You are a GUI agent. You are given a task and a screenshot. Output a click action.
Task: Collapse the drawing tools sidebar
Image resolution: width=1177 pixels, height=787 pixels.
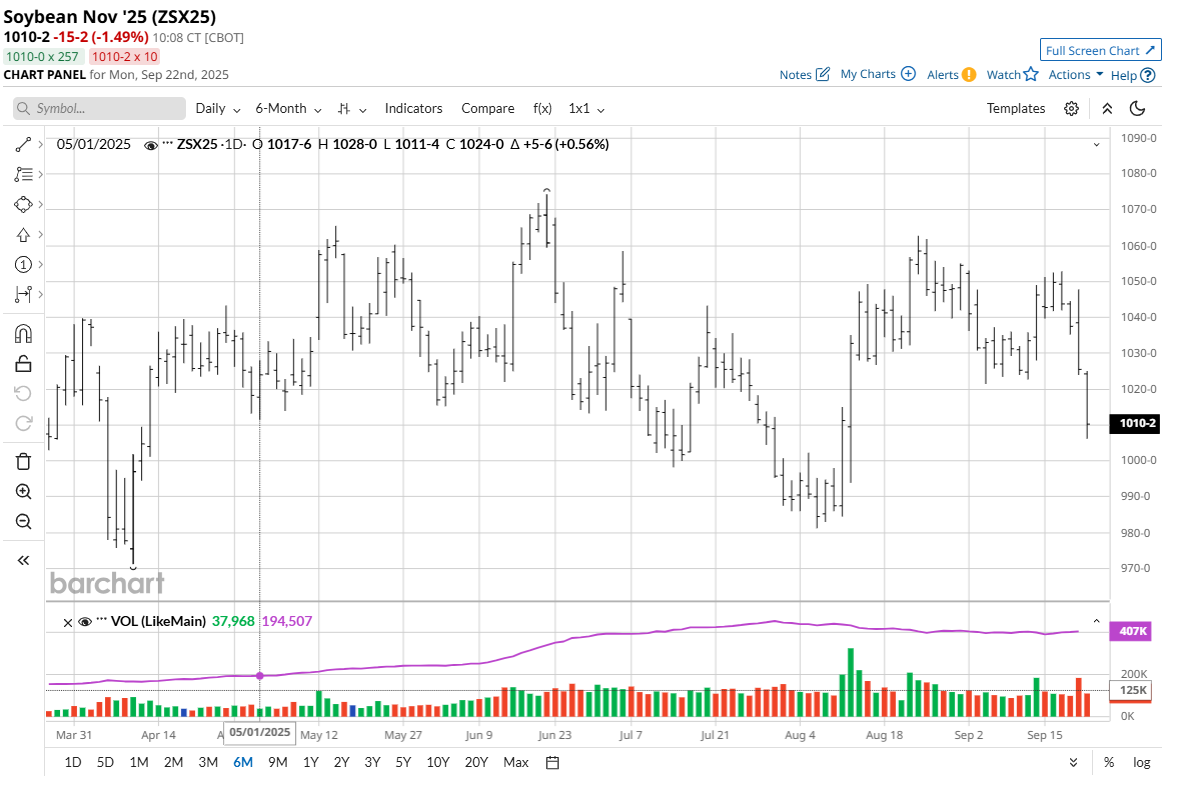23,560
